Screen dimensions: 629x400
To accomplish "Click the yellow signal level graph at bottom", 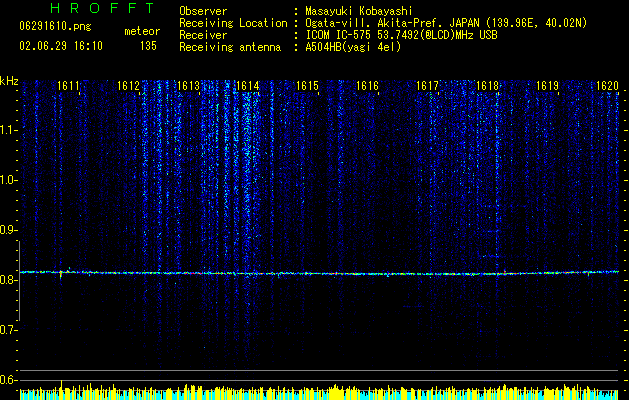I will point(319,392).
